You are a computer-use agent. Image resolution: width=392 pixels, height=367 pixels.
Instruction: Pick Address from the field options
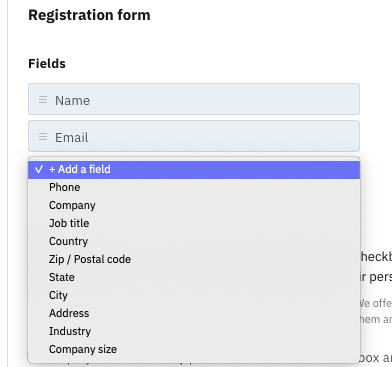pos(194,313)
